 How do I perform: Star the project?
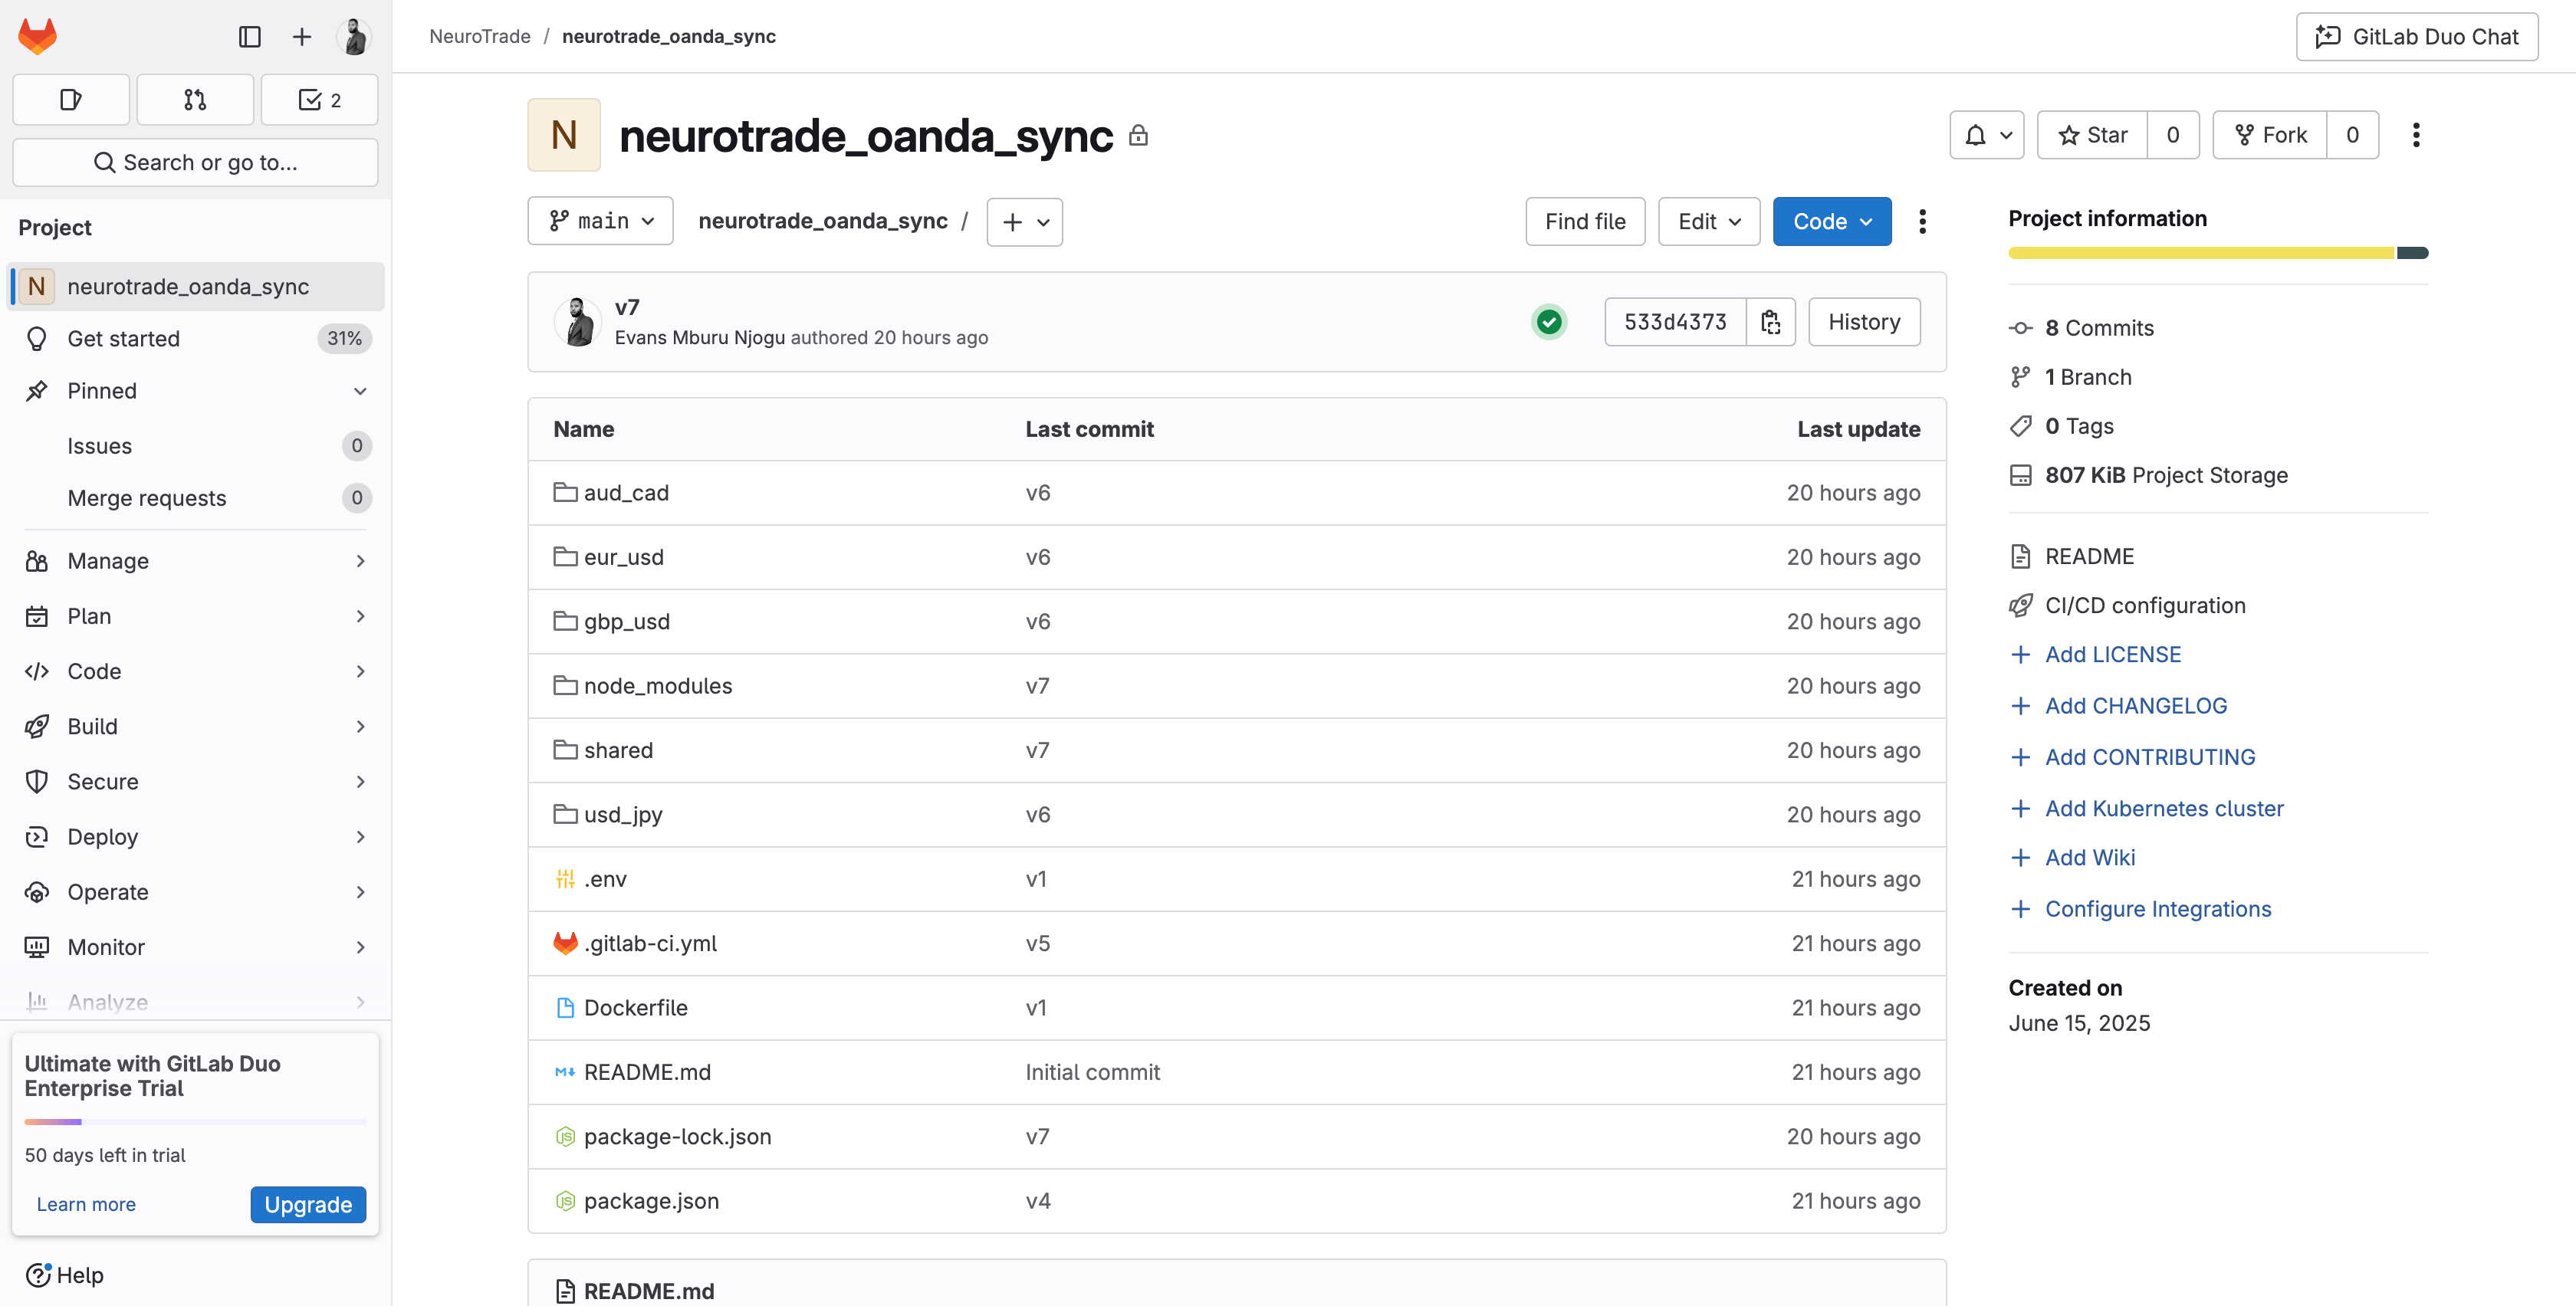pos(2092,135)
